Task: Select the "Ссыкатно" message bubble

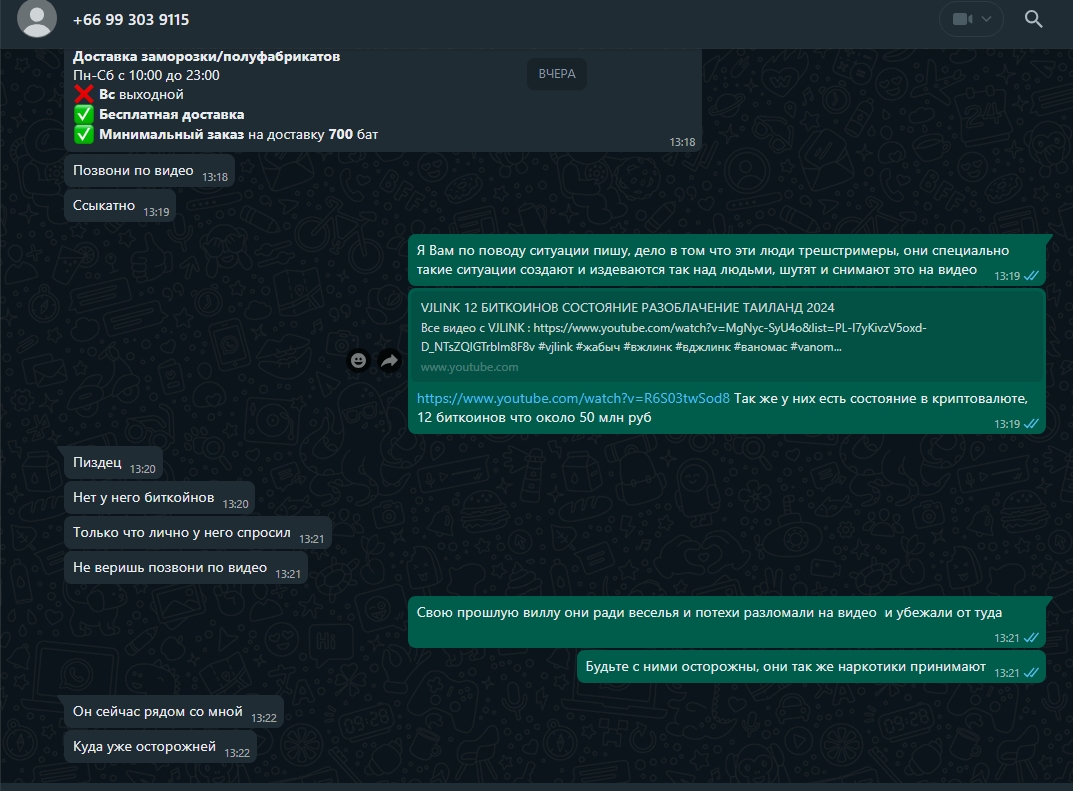Action: (x=104, y=205)
